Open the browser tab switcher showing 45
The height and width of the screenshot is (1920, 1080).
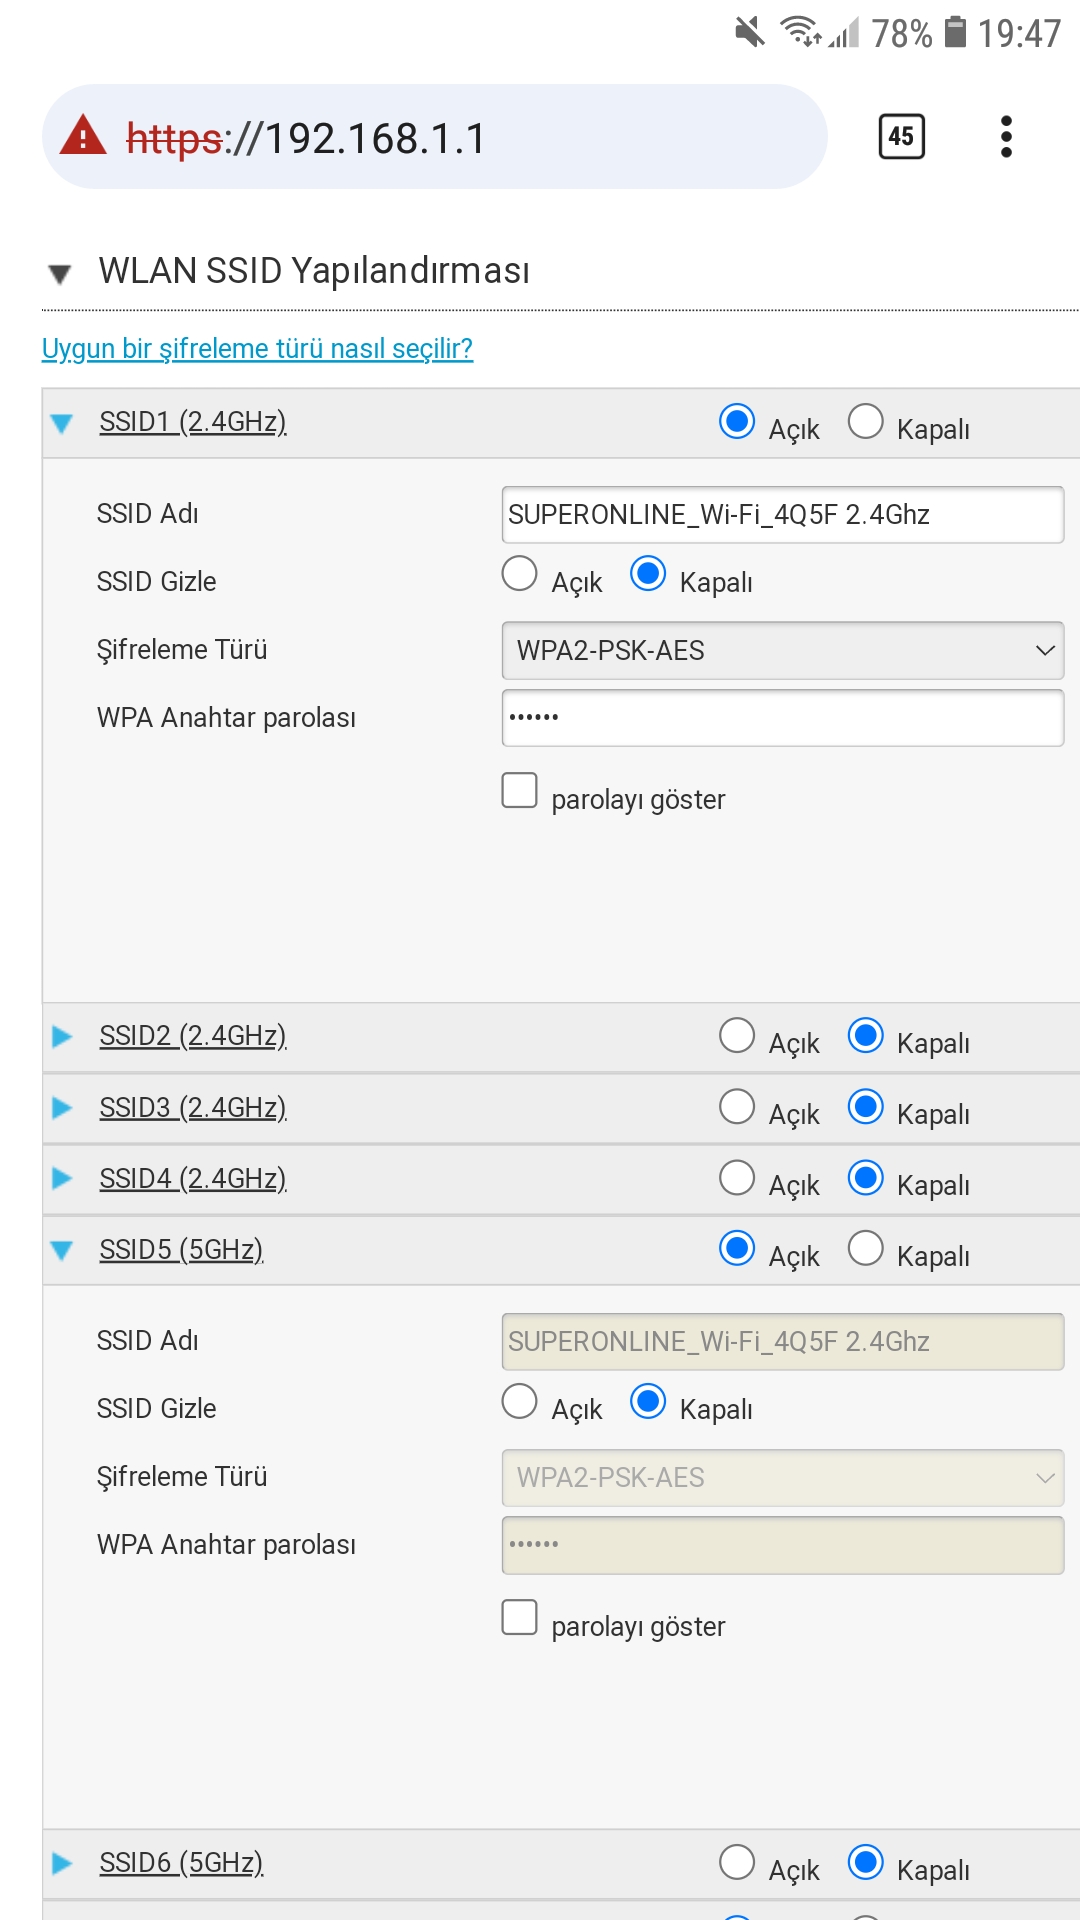click(901, 136)
